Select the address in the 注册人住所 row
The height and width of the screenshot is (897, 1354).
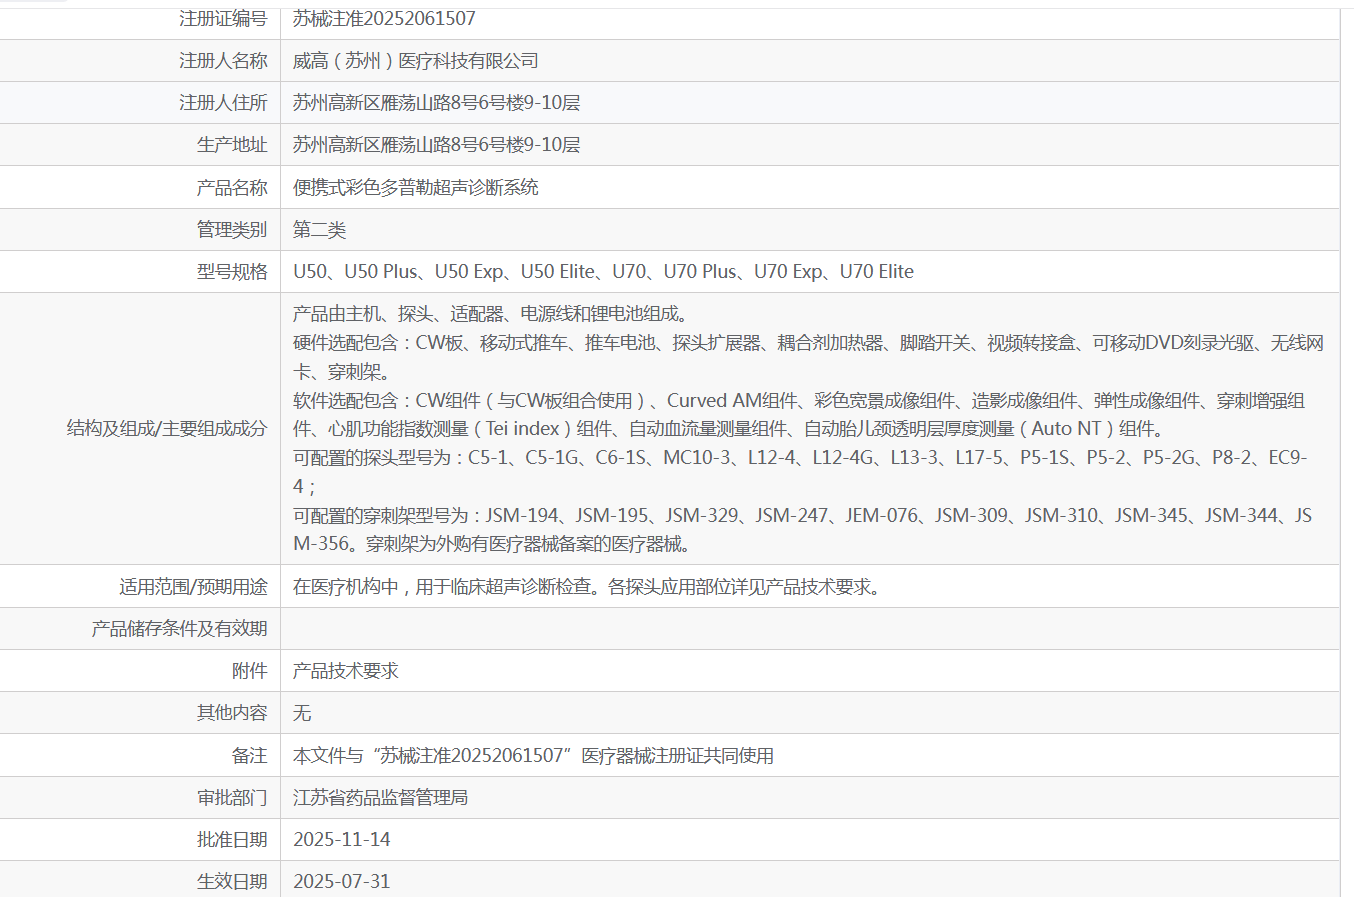pyautogui.click(x=436, y=103)
